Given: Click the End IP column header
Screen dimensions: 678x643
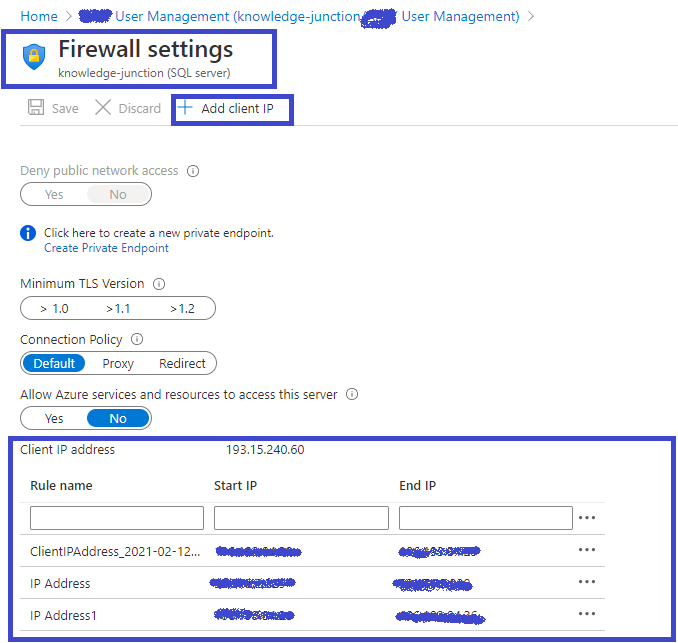Looking at the screenshot, I should (418, 486).
